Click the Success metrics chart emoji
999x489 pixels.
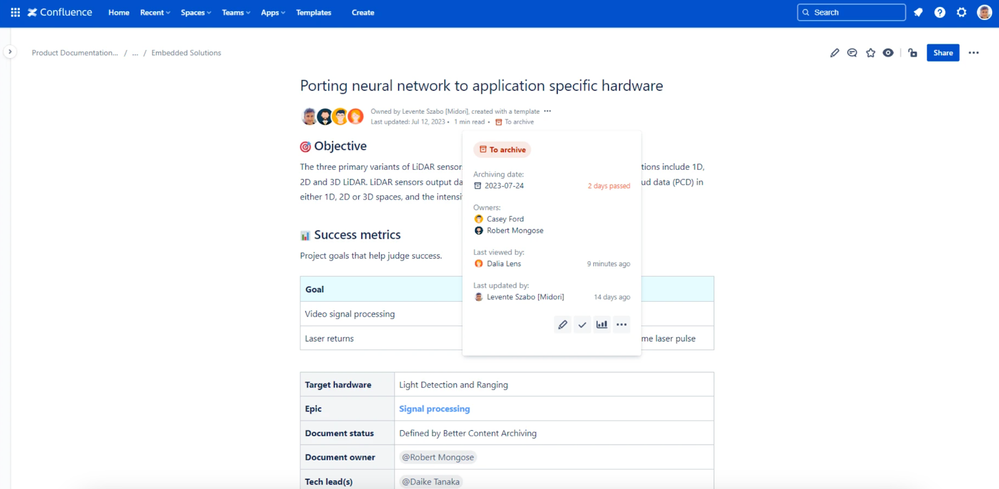(x=305, y=236)
